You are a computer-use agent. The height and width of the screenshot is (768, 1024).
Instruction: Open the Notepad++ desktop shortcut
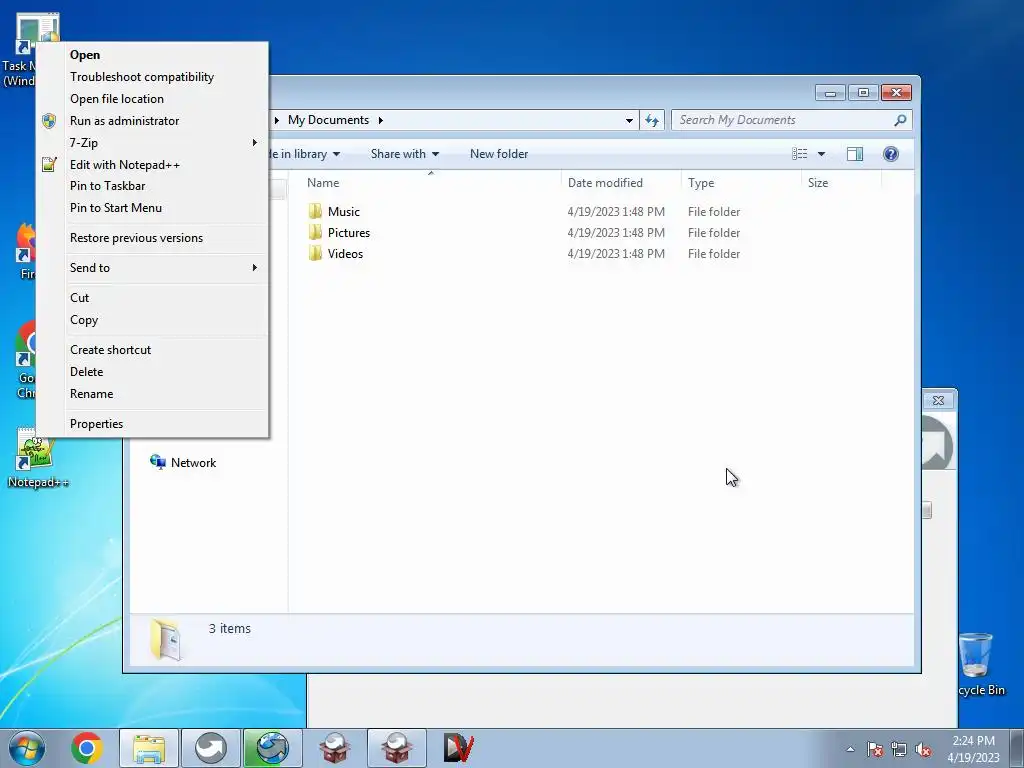click(37, 458)
